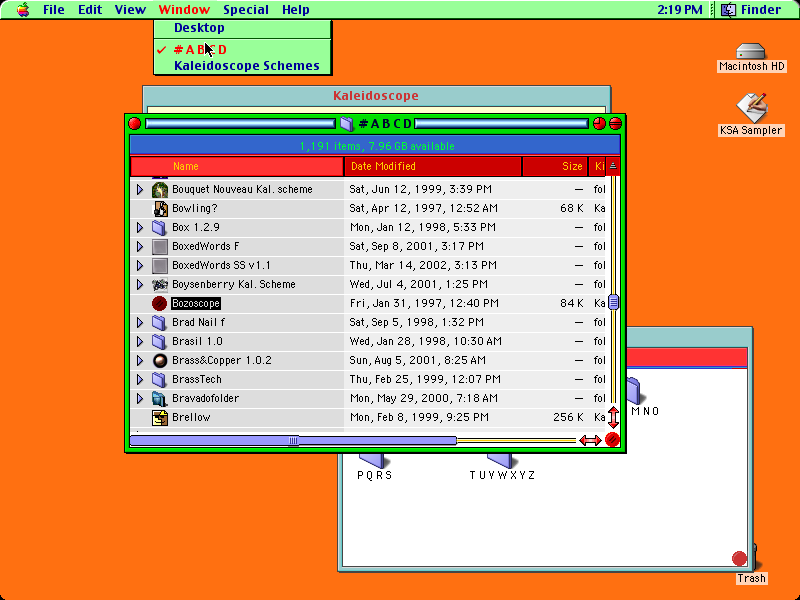Expand the Boysenberry Kal. Scheme triangle
This screenshot has width=800, height=600.
point(140,284)
